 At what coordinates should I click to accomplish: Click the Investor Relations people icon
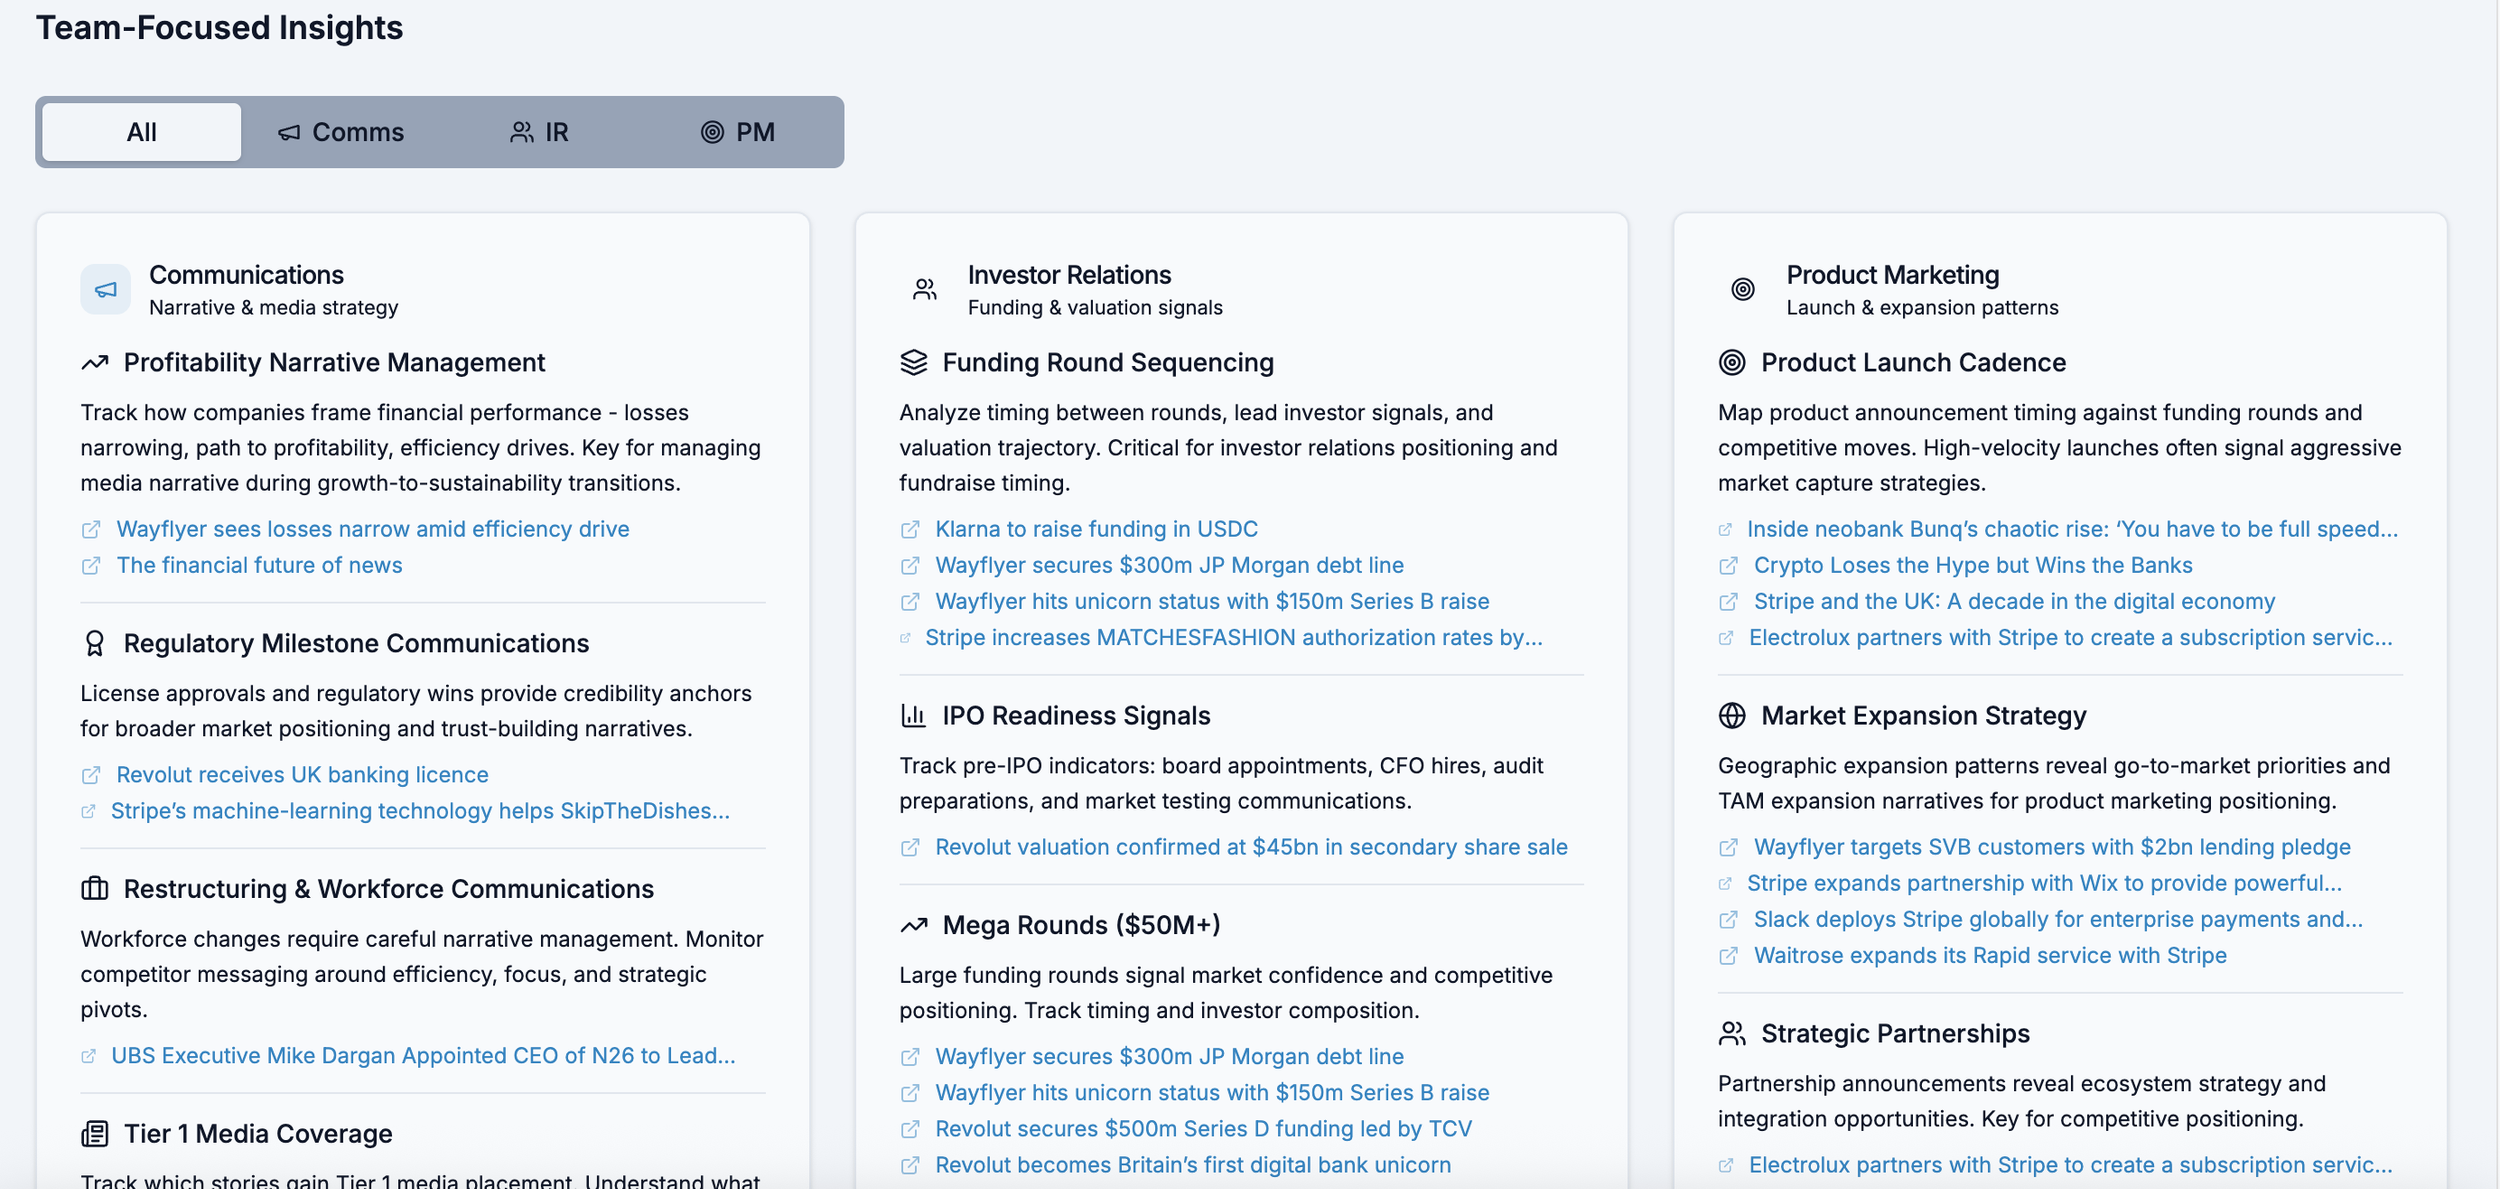tap(924, 290)
